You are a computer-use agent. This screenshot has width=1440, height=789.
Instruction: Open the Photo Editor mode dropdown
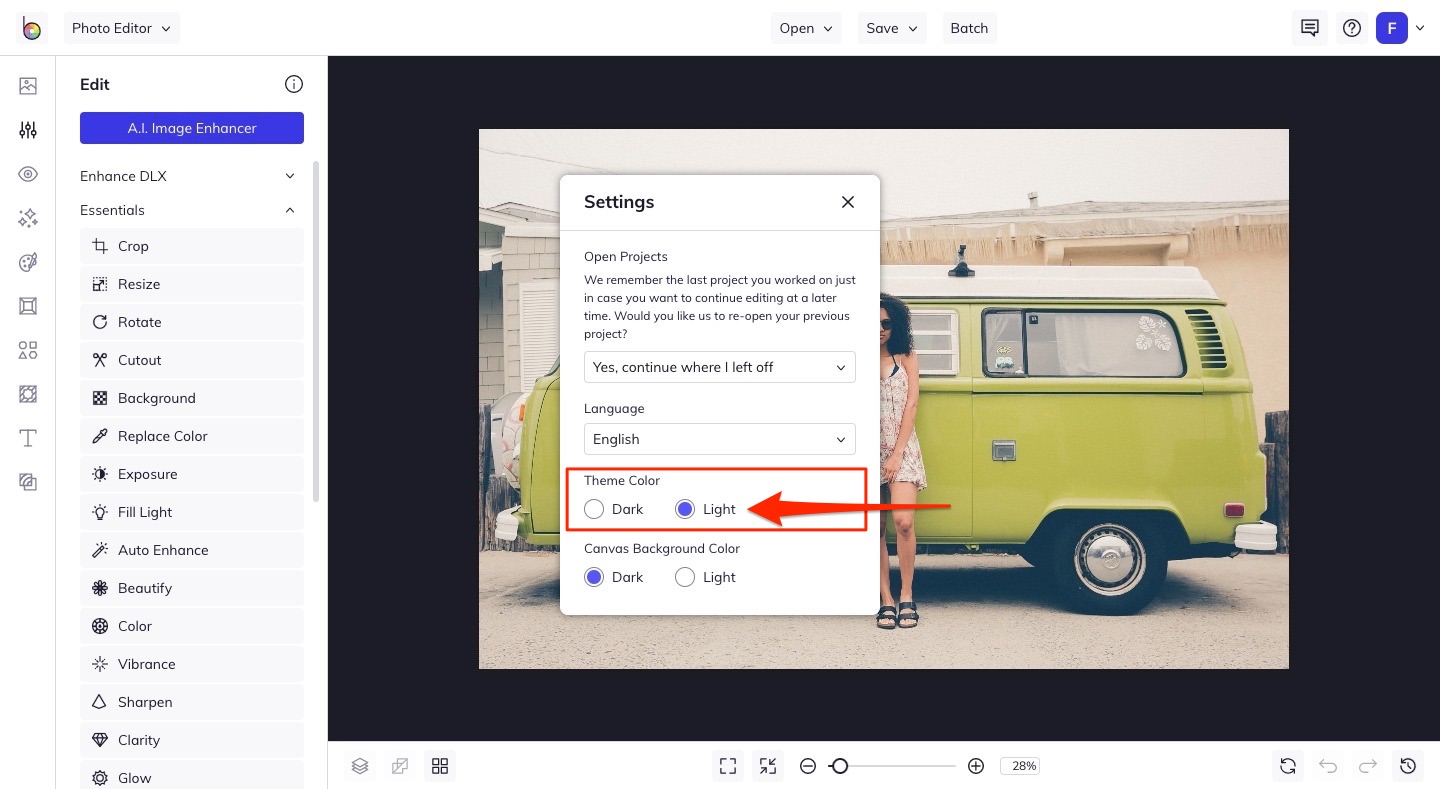[x=122, y=28]
